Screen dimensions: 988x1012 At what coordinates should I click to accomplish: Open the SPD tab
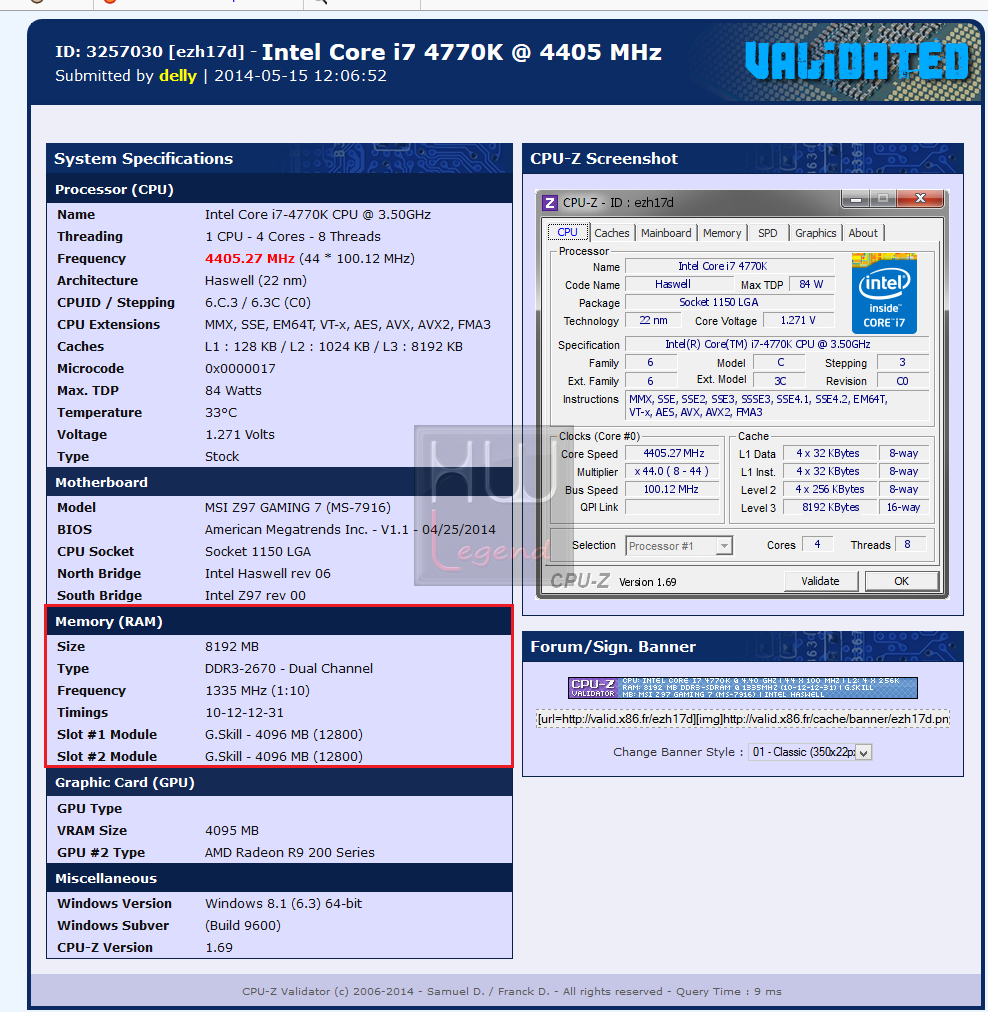click(x=767, y=233)
